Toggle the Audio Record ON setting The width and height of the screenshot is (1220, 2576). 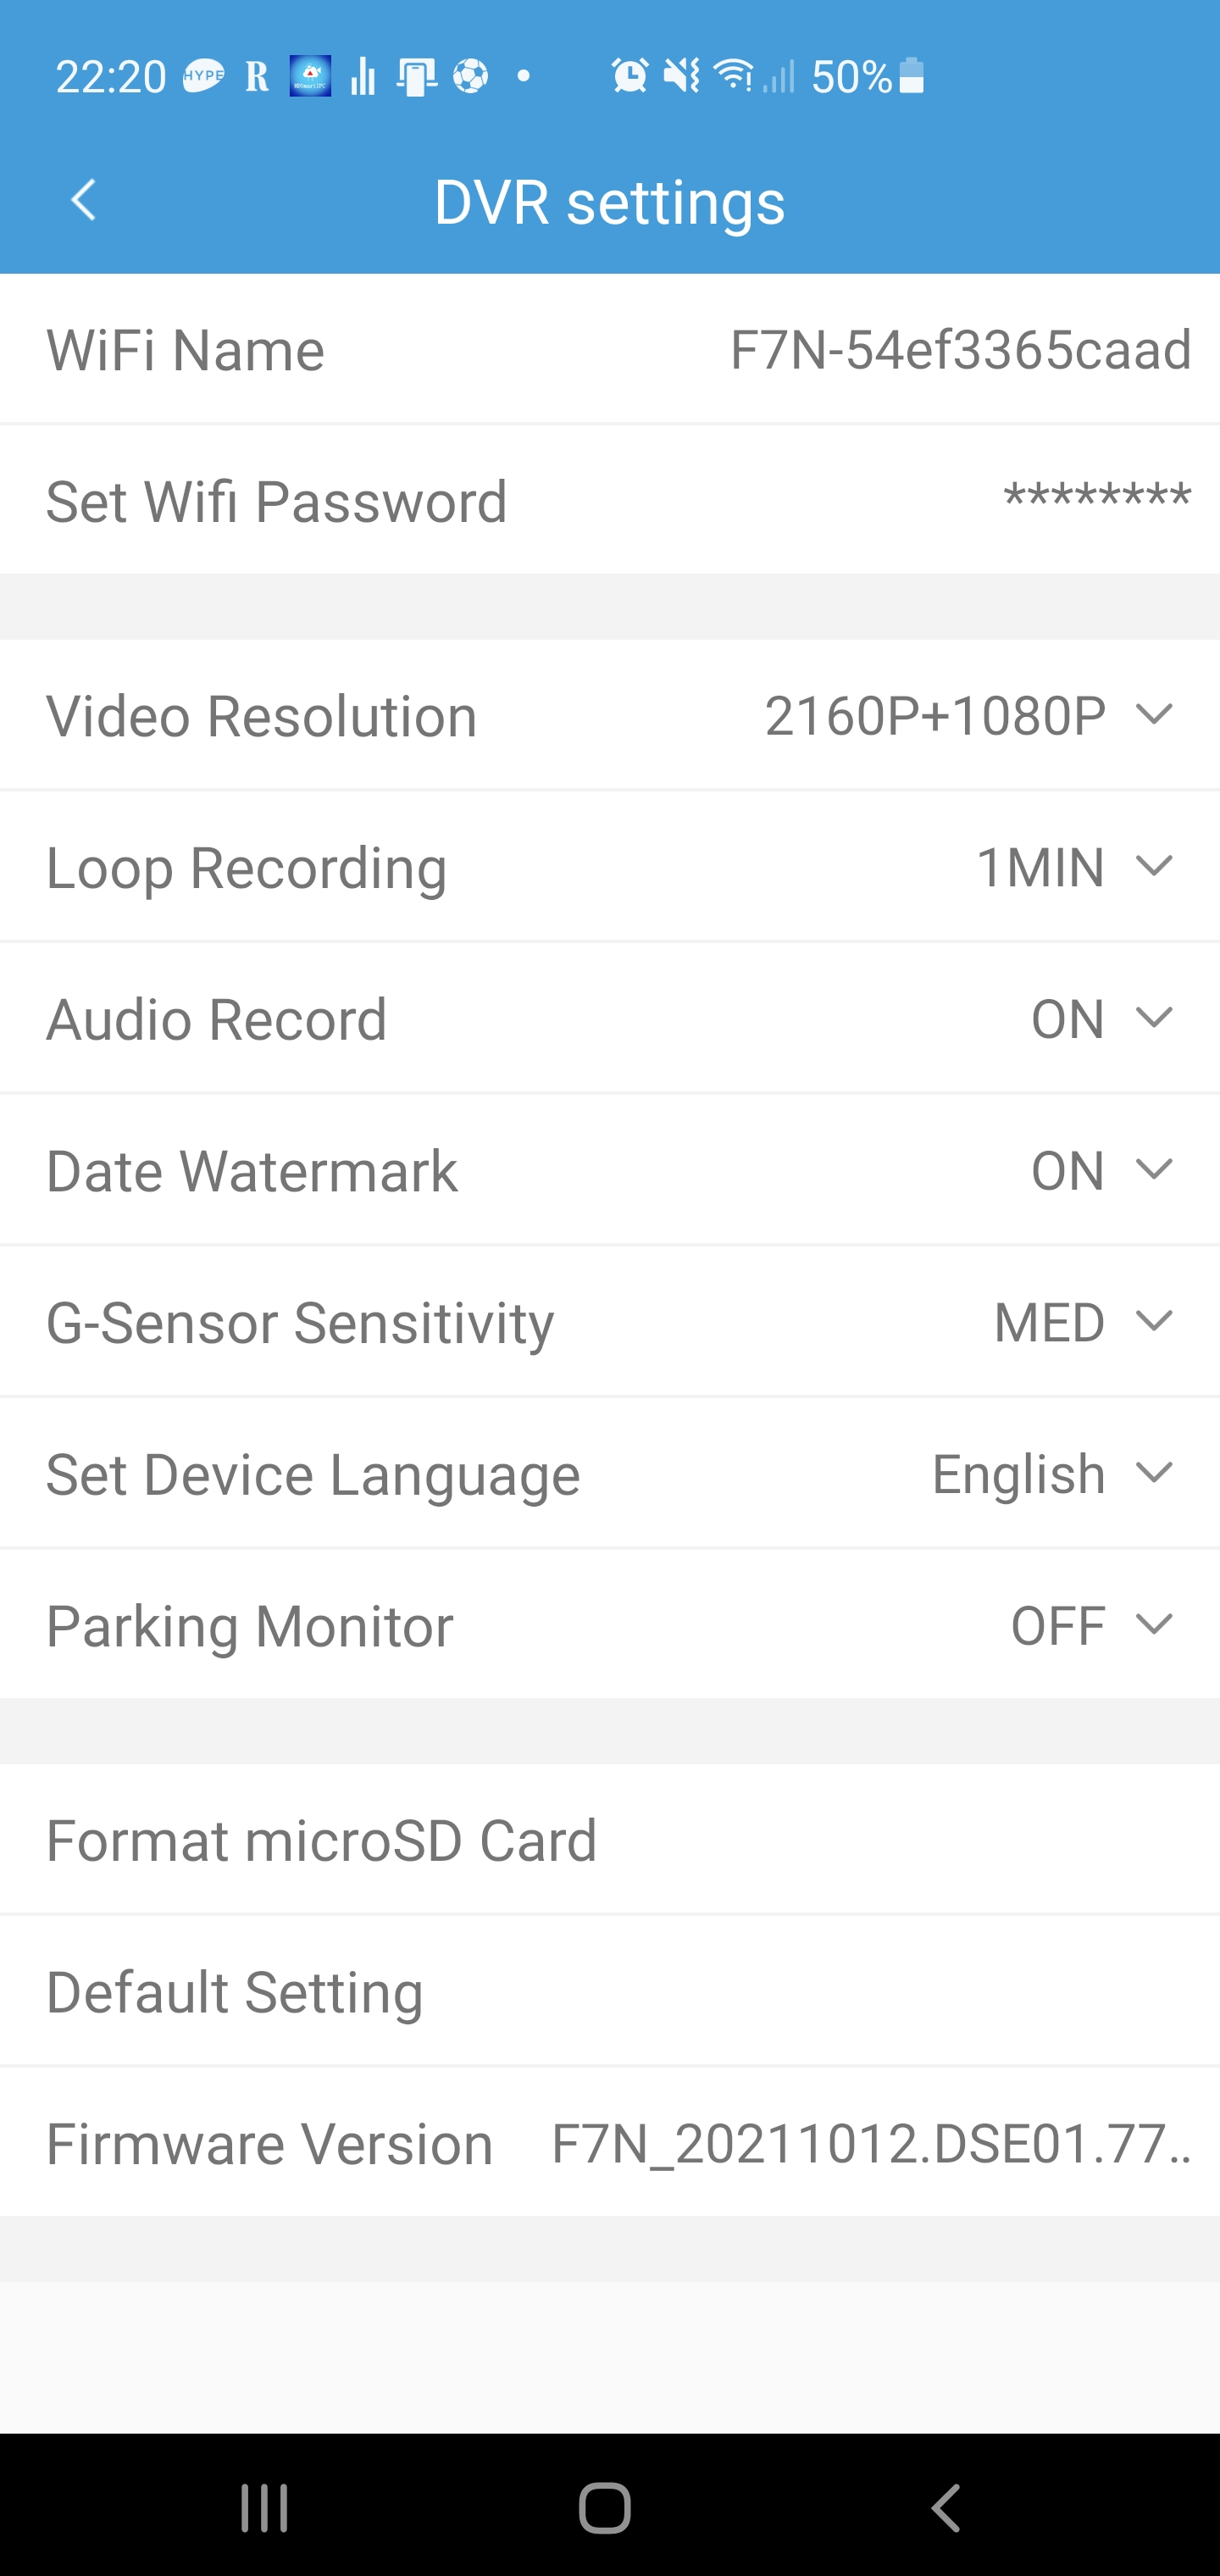click(1100, 1019)
